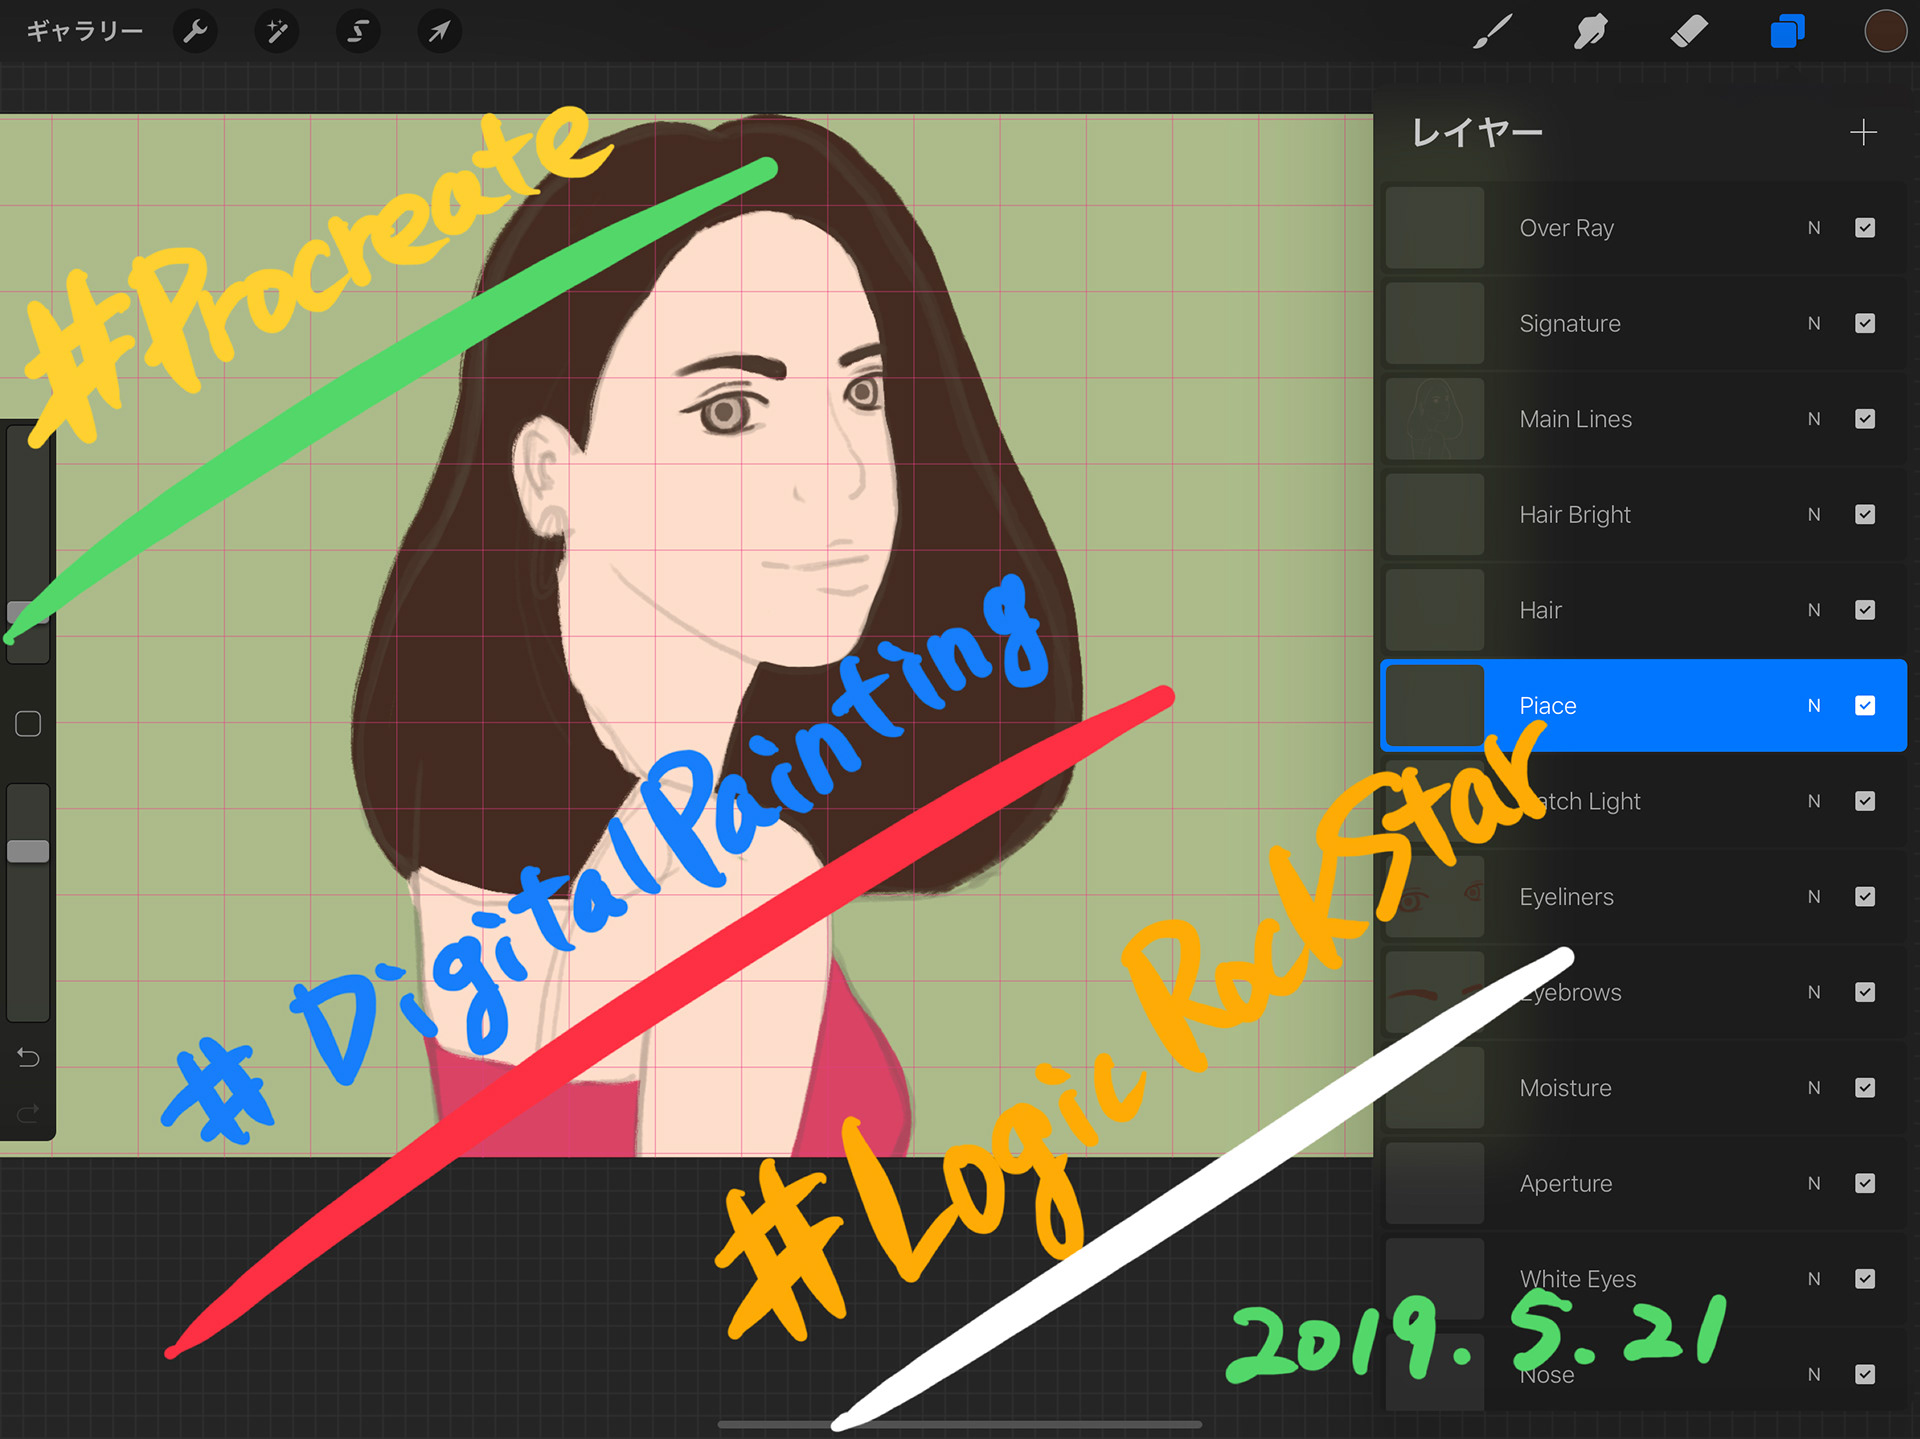Open blend mode N for Main Lines
This screenshot has height=1439, width=1920.
[1814, 419]
